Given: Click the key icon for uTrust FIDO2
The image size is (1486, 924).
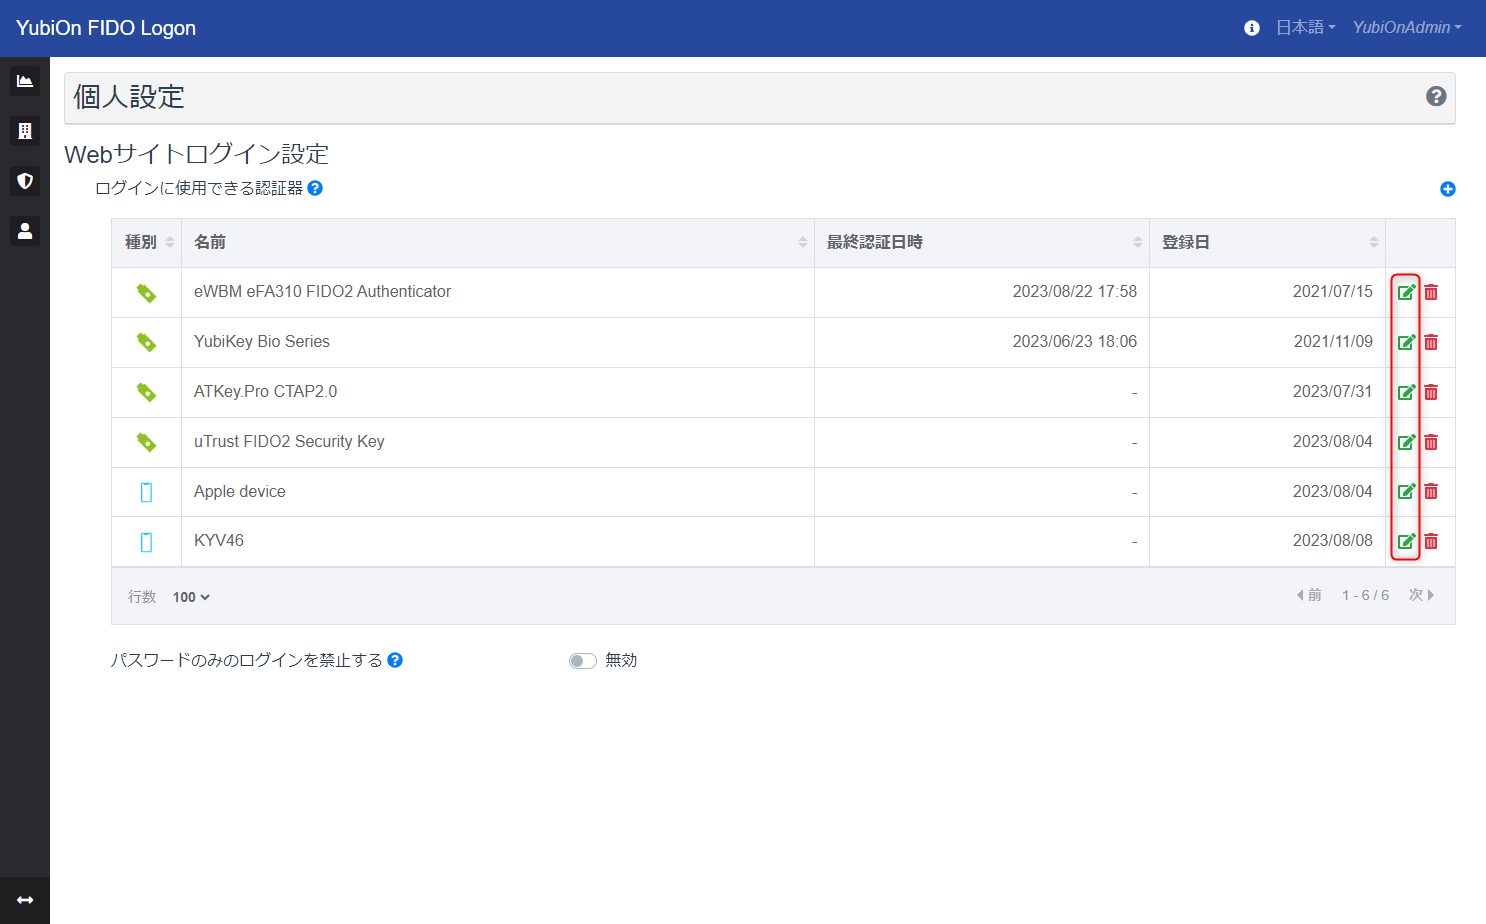Looking at the screenshot, I should pos(146,442).
